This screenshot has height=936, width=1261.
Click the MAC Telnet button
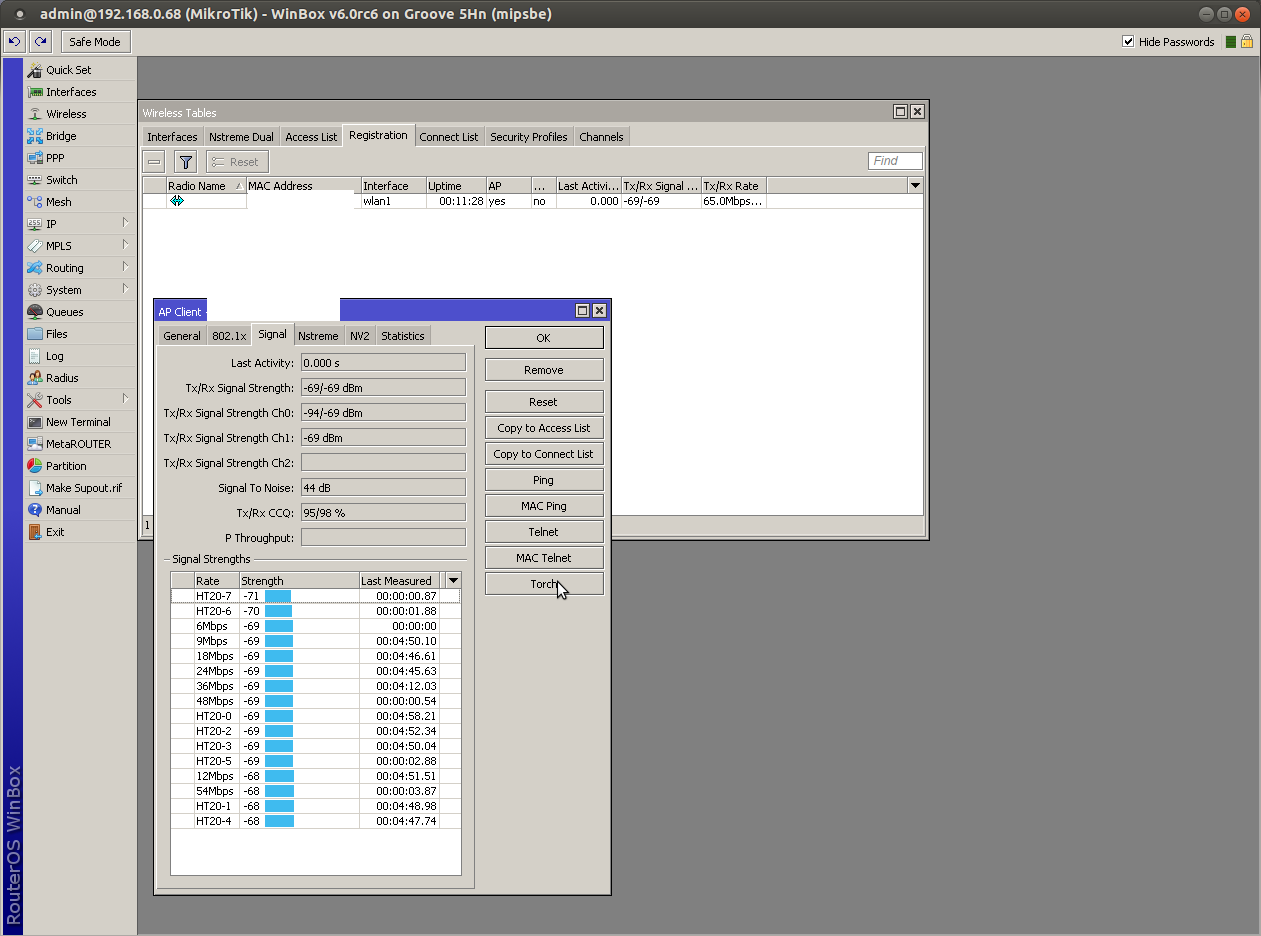click(x=544, y=558)
